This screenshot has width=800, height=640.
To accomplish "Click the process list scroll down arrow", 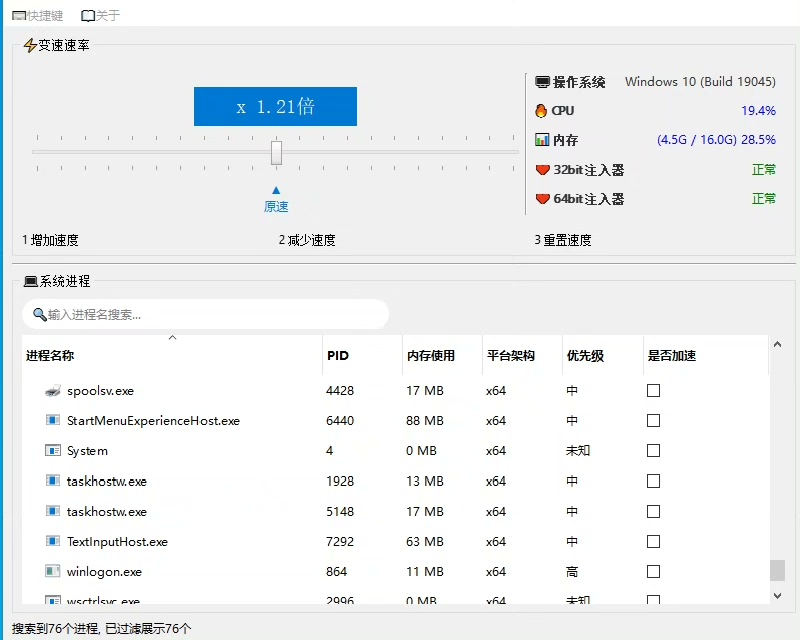I will [x=777, y=596].
